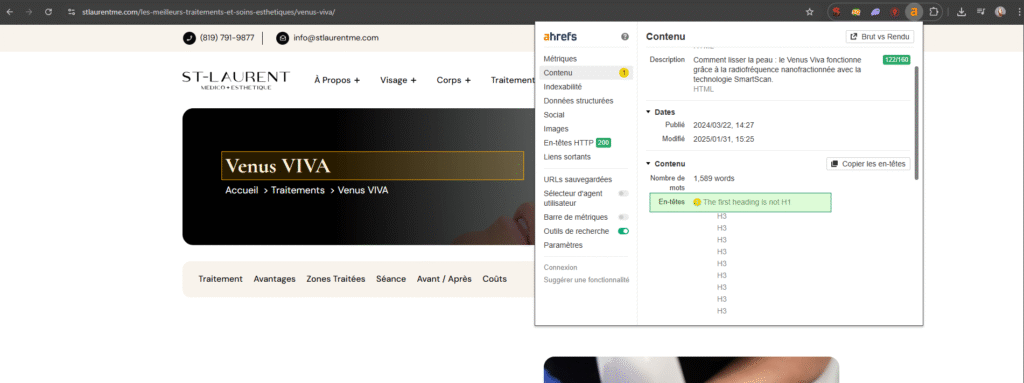Jump to Coûts section tab
The image size is (1024, 383).
[494, 279]
